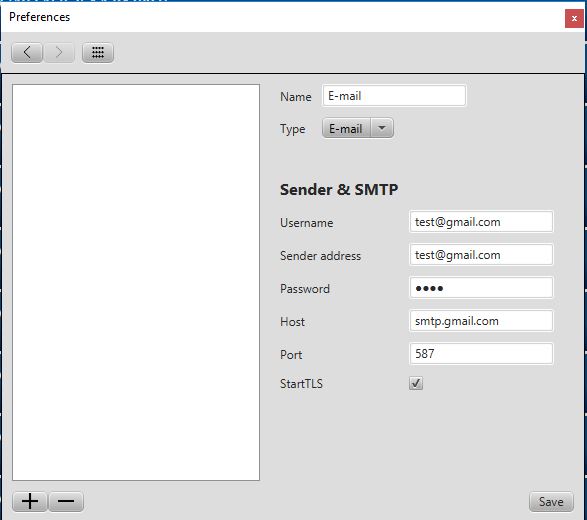Click the forward arrow navigation button
587x520 pixels.
click(59, 52)
